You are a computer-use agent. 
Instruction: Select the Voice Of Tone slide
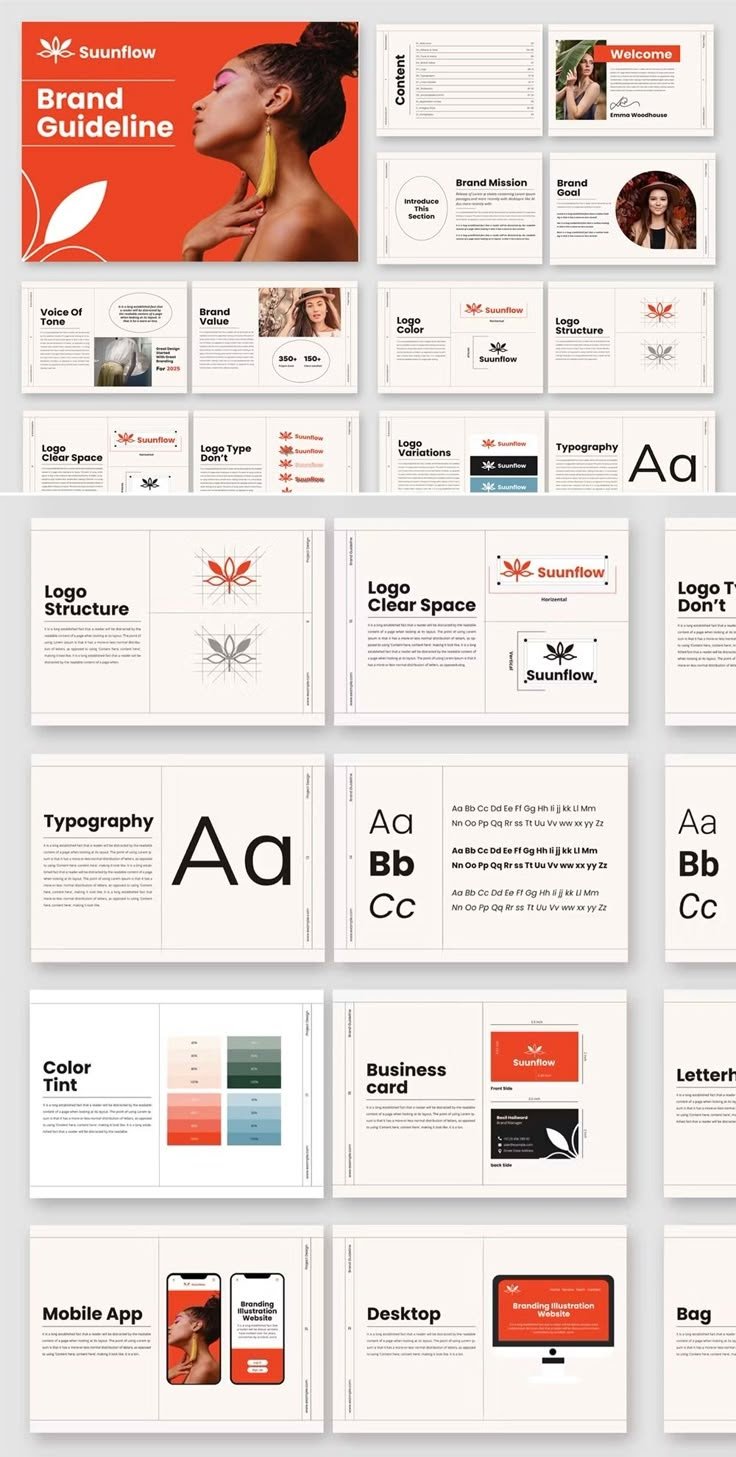105,337
